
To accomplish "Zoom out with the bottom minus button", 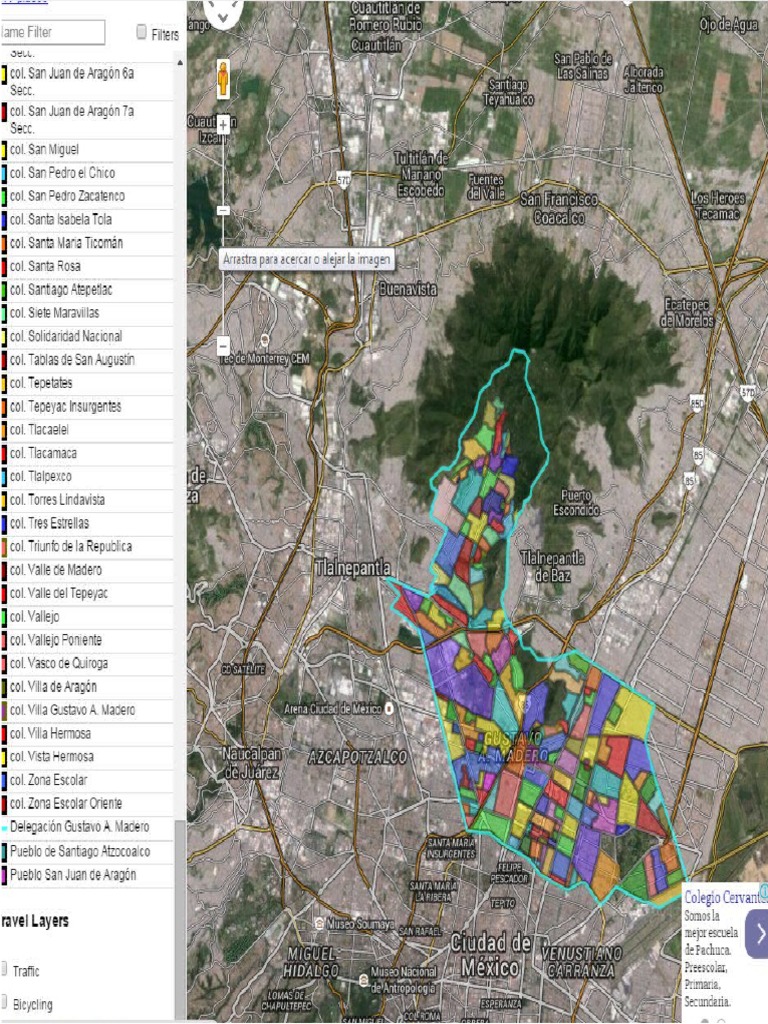I will click(x=223, y=345).
